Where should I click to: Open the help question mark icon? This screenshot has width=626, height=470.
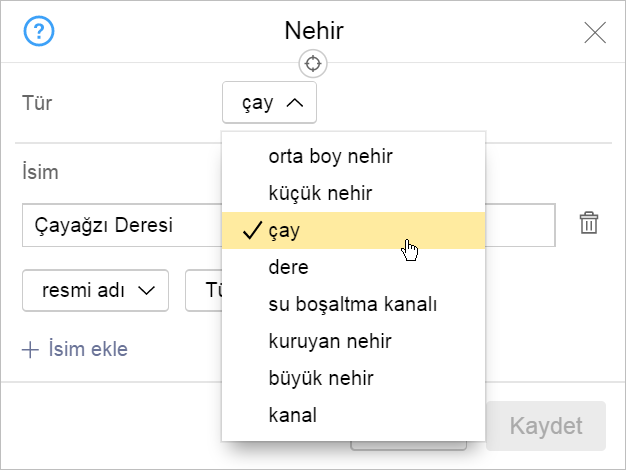(39, 31)
